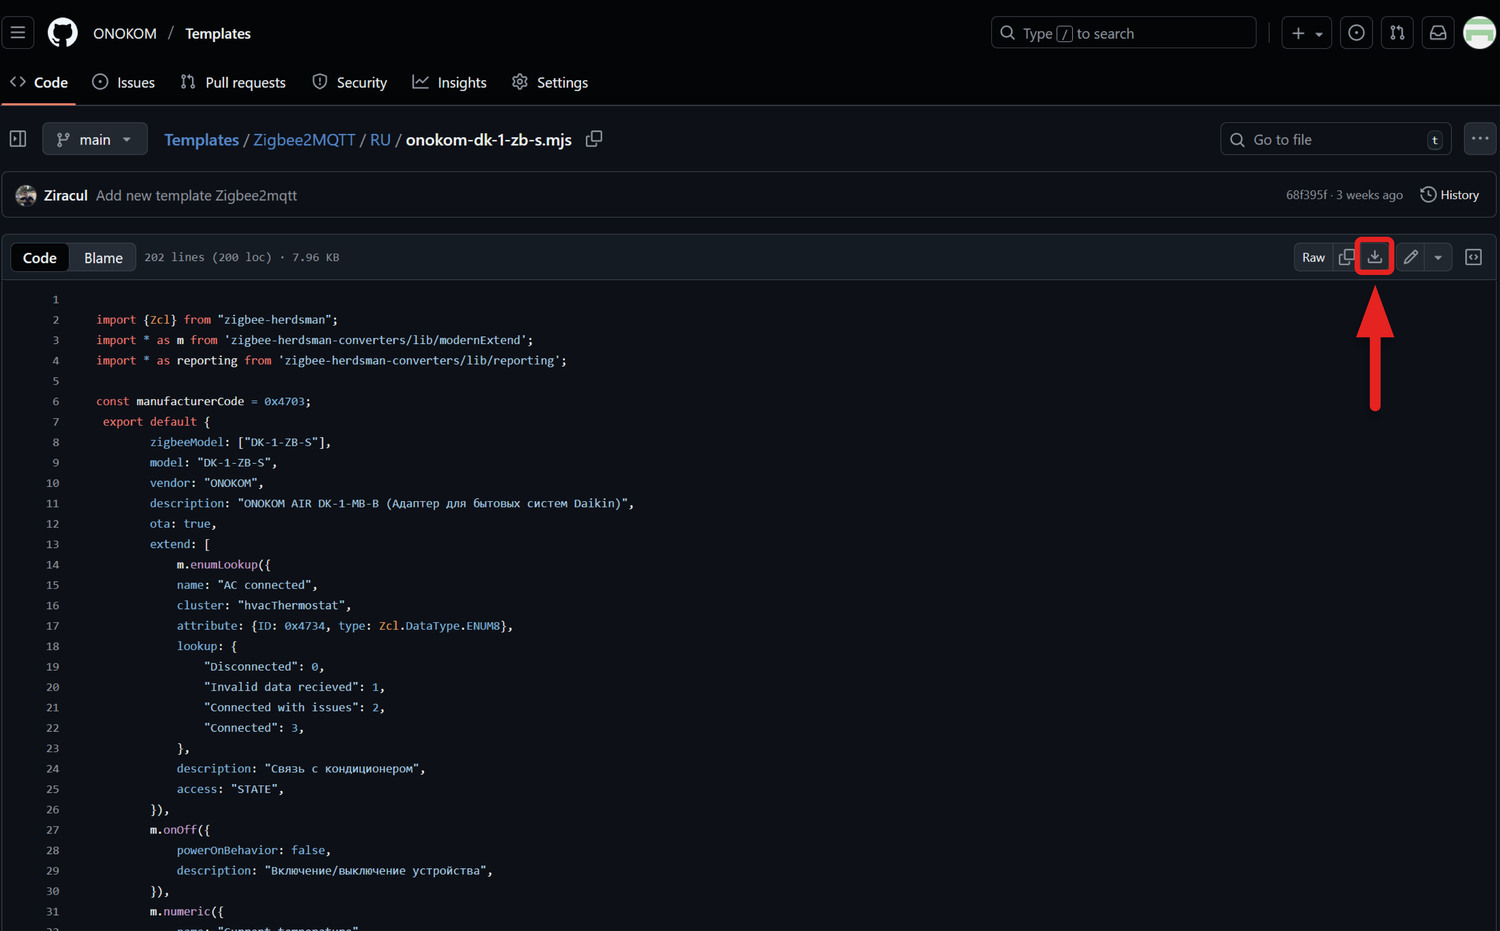Viewport: 1500px width, 931px height.
Task: Focus the Go to file input
Action: tap(1335, 139)
